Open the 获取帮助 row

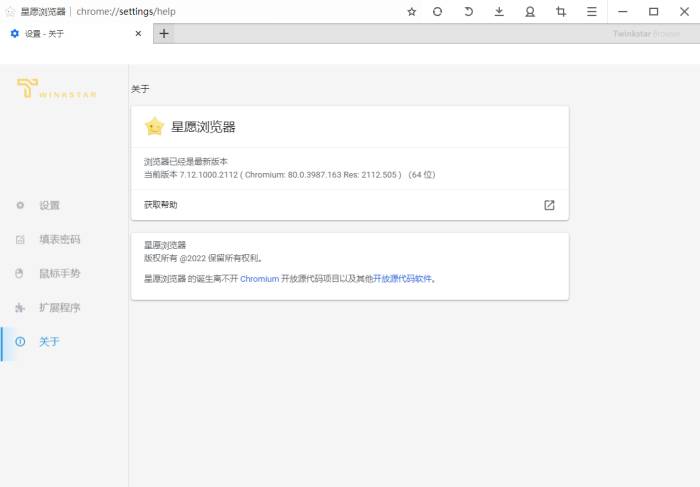pyautogui.click(x=350, y=205)
